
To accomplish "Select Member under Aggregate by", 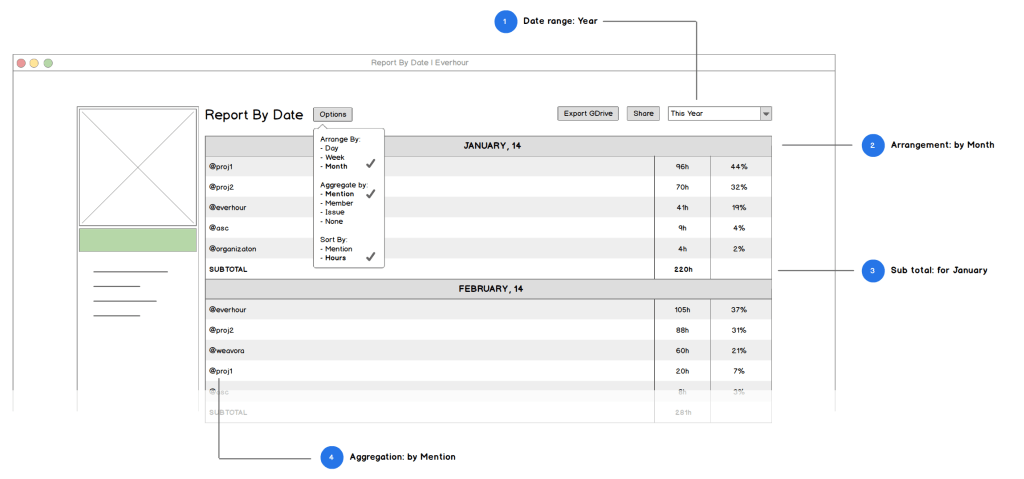I will click(339, 203).
